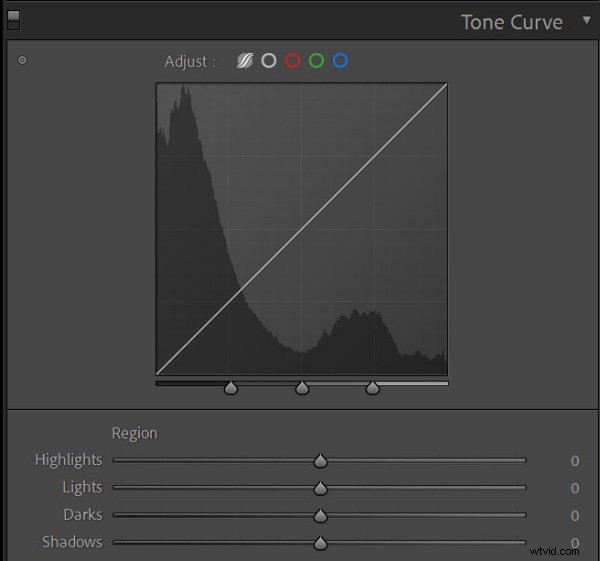This screenshot has height=561, width=600.
Task: Select the red channel curve circle
Action: (x=293, y=60)
